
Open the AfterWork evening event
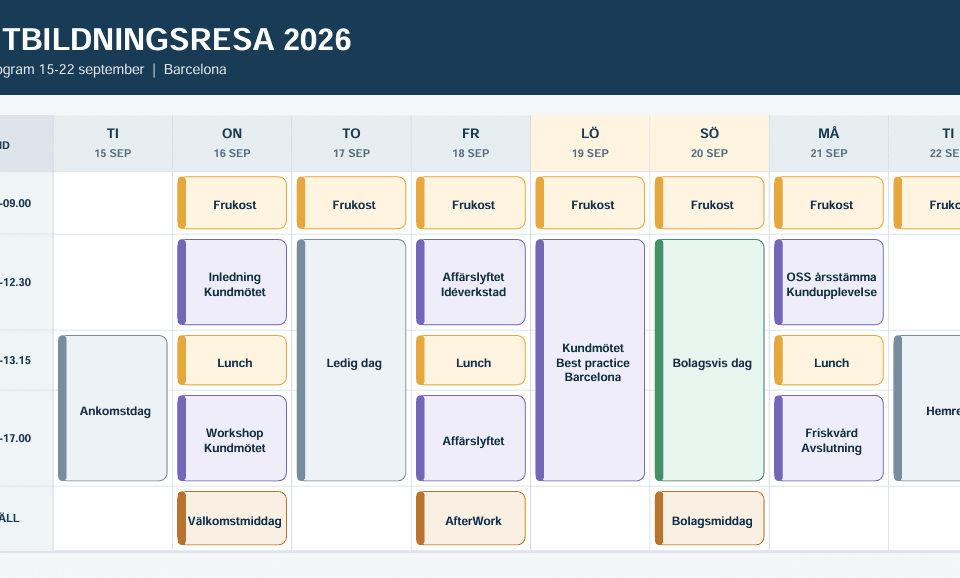coord(471,518)
